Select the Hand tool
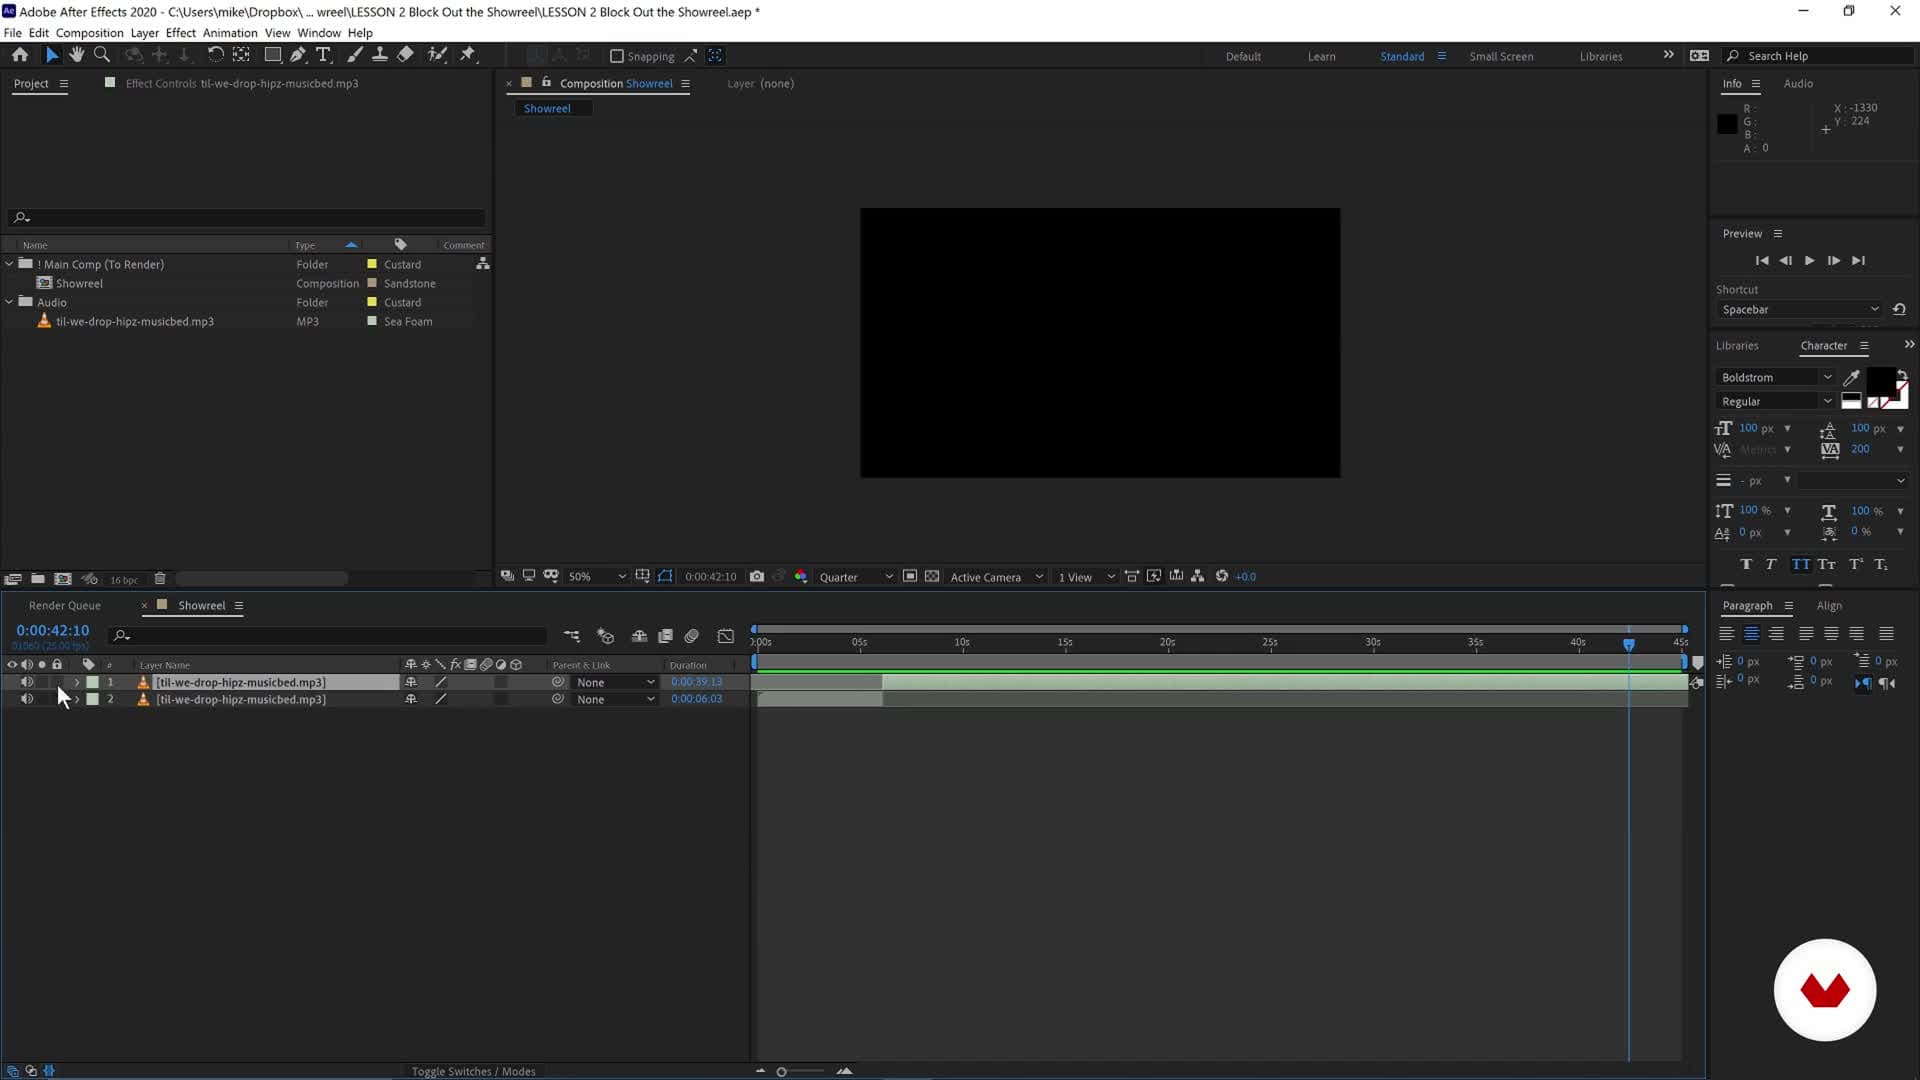Screen dimensions: 1920x1080 (77, 55)
